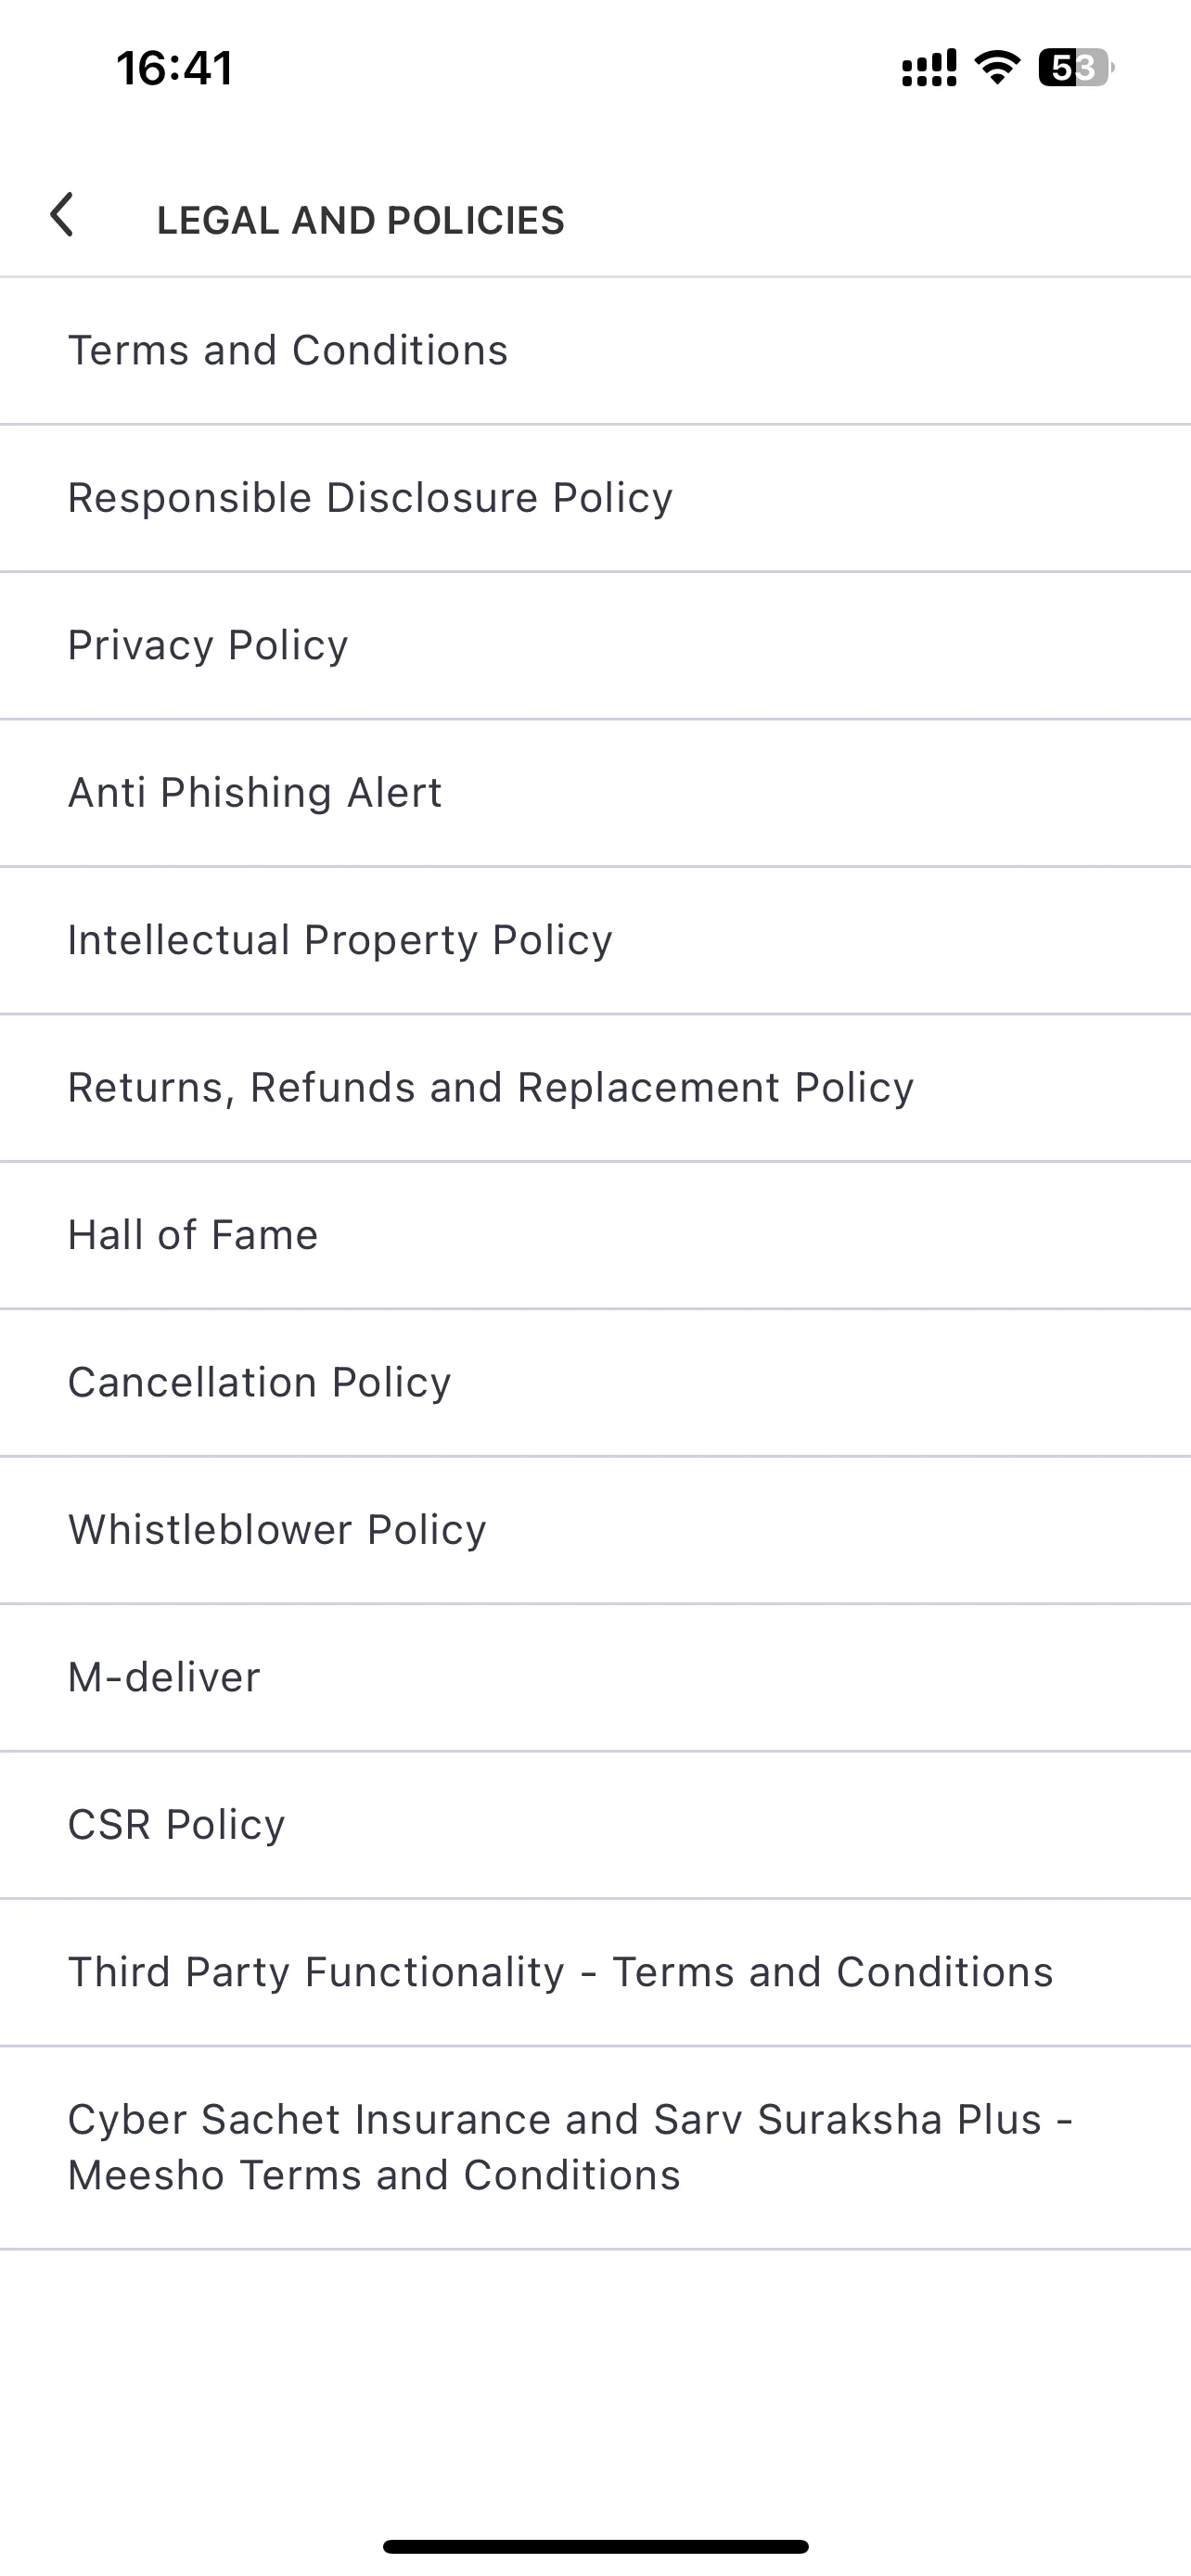Tap the home indicator bar
Viewport: 1191px width, 2576px height.
pos(596,2546)
